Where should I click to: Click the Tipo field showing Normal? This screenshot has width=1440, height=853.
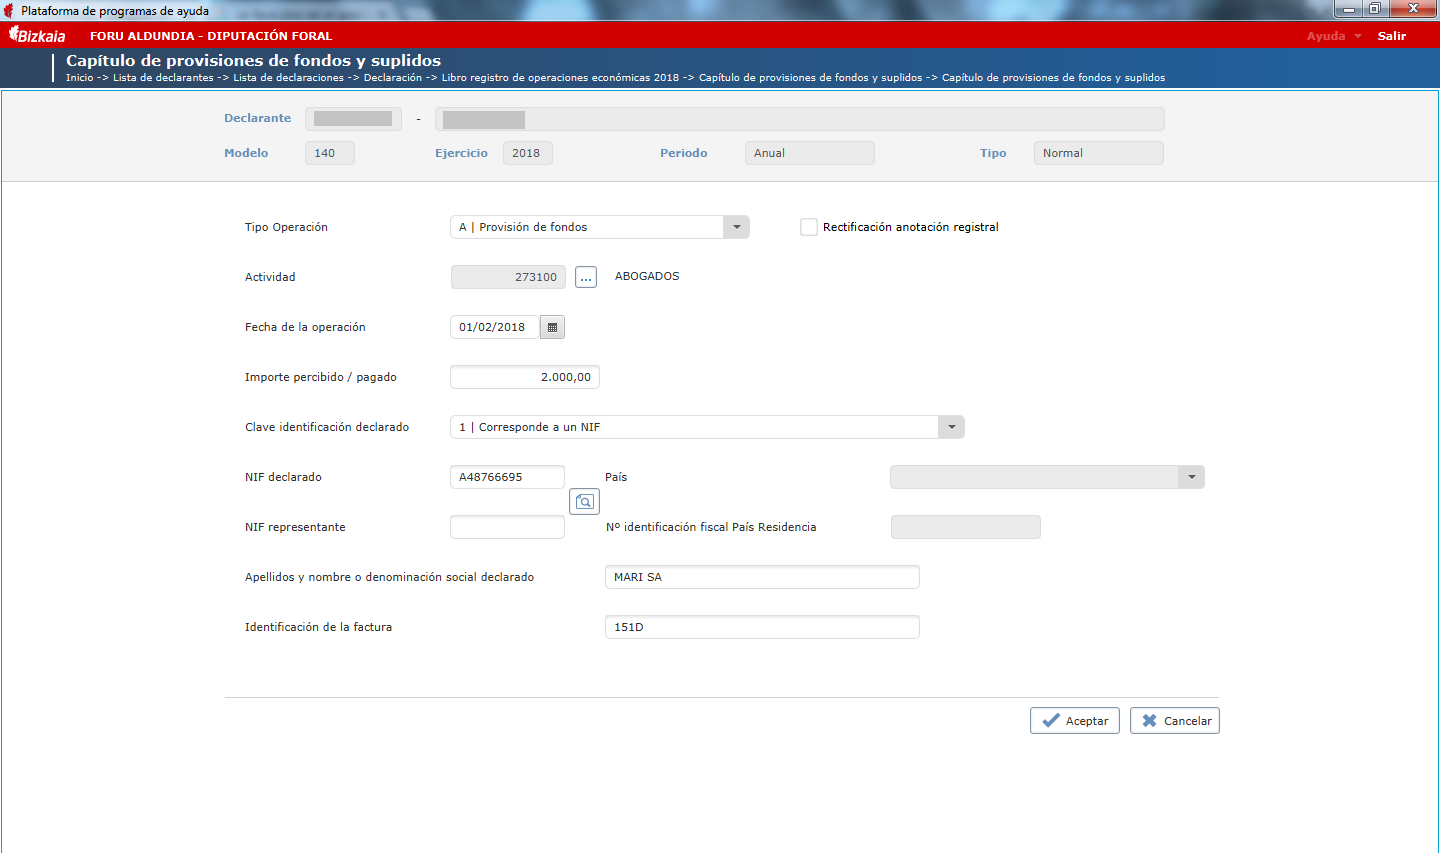1099,153
